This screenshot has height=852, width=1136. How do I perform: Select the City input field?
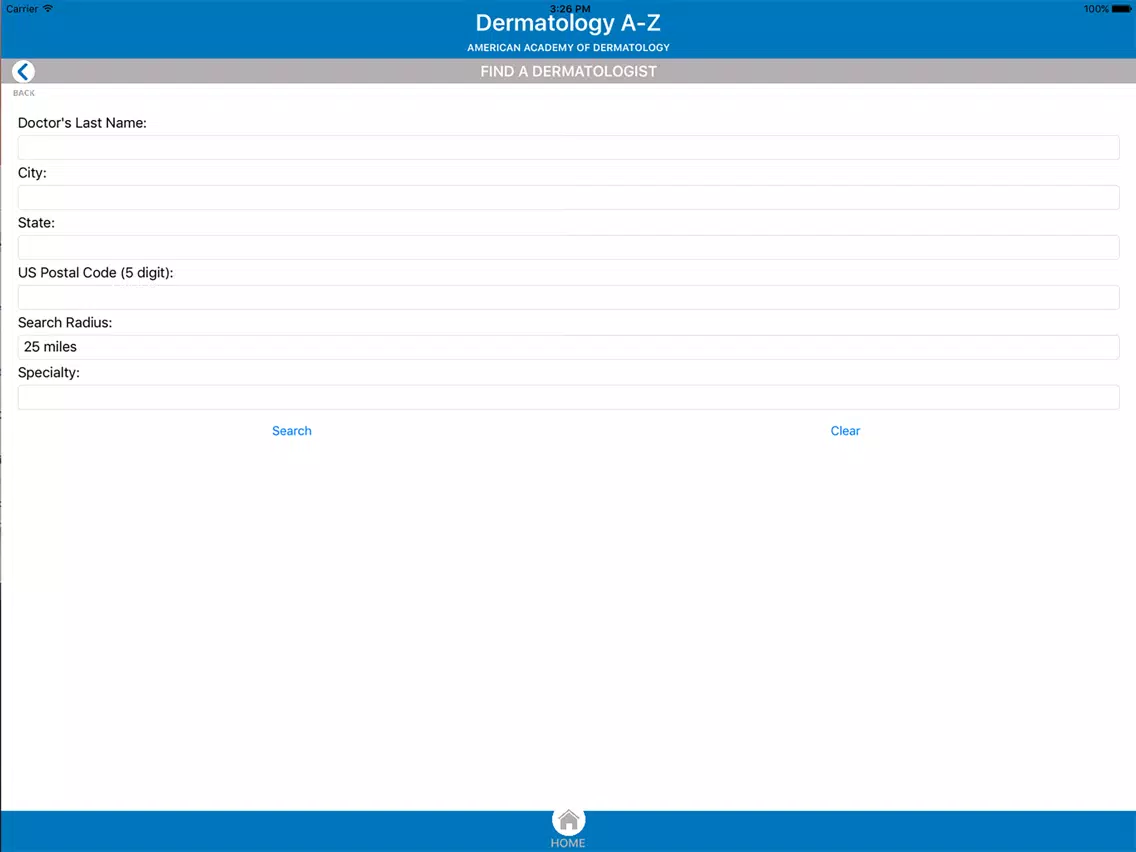click(569, 198)
